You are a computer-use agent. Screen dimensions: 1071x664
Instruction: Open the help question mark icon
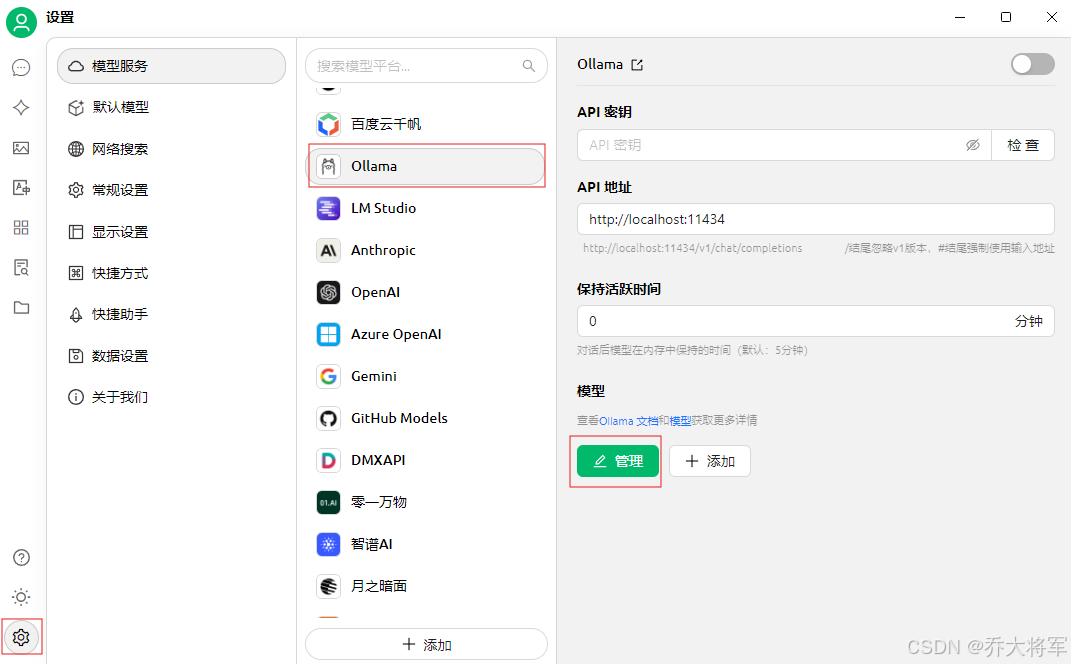click(21, 557)
